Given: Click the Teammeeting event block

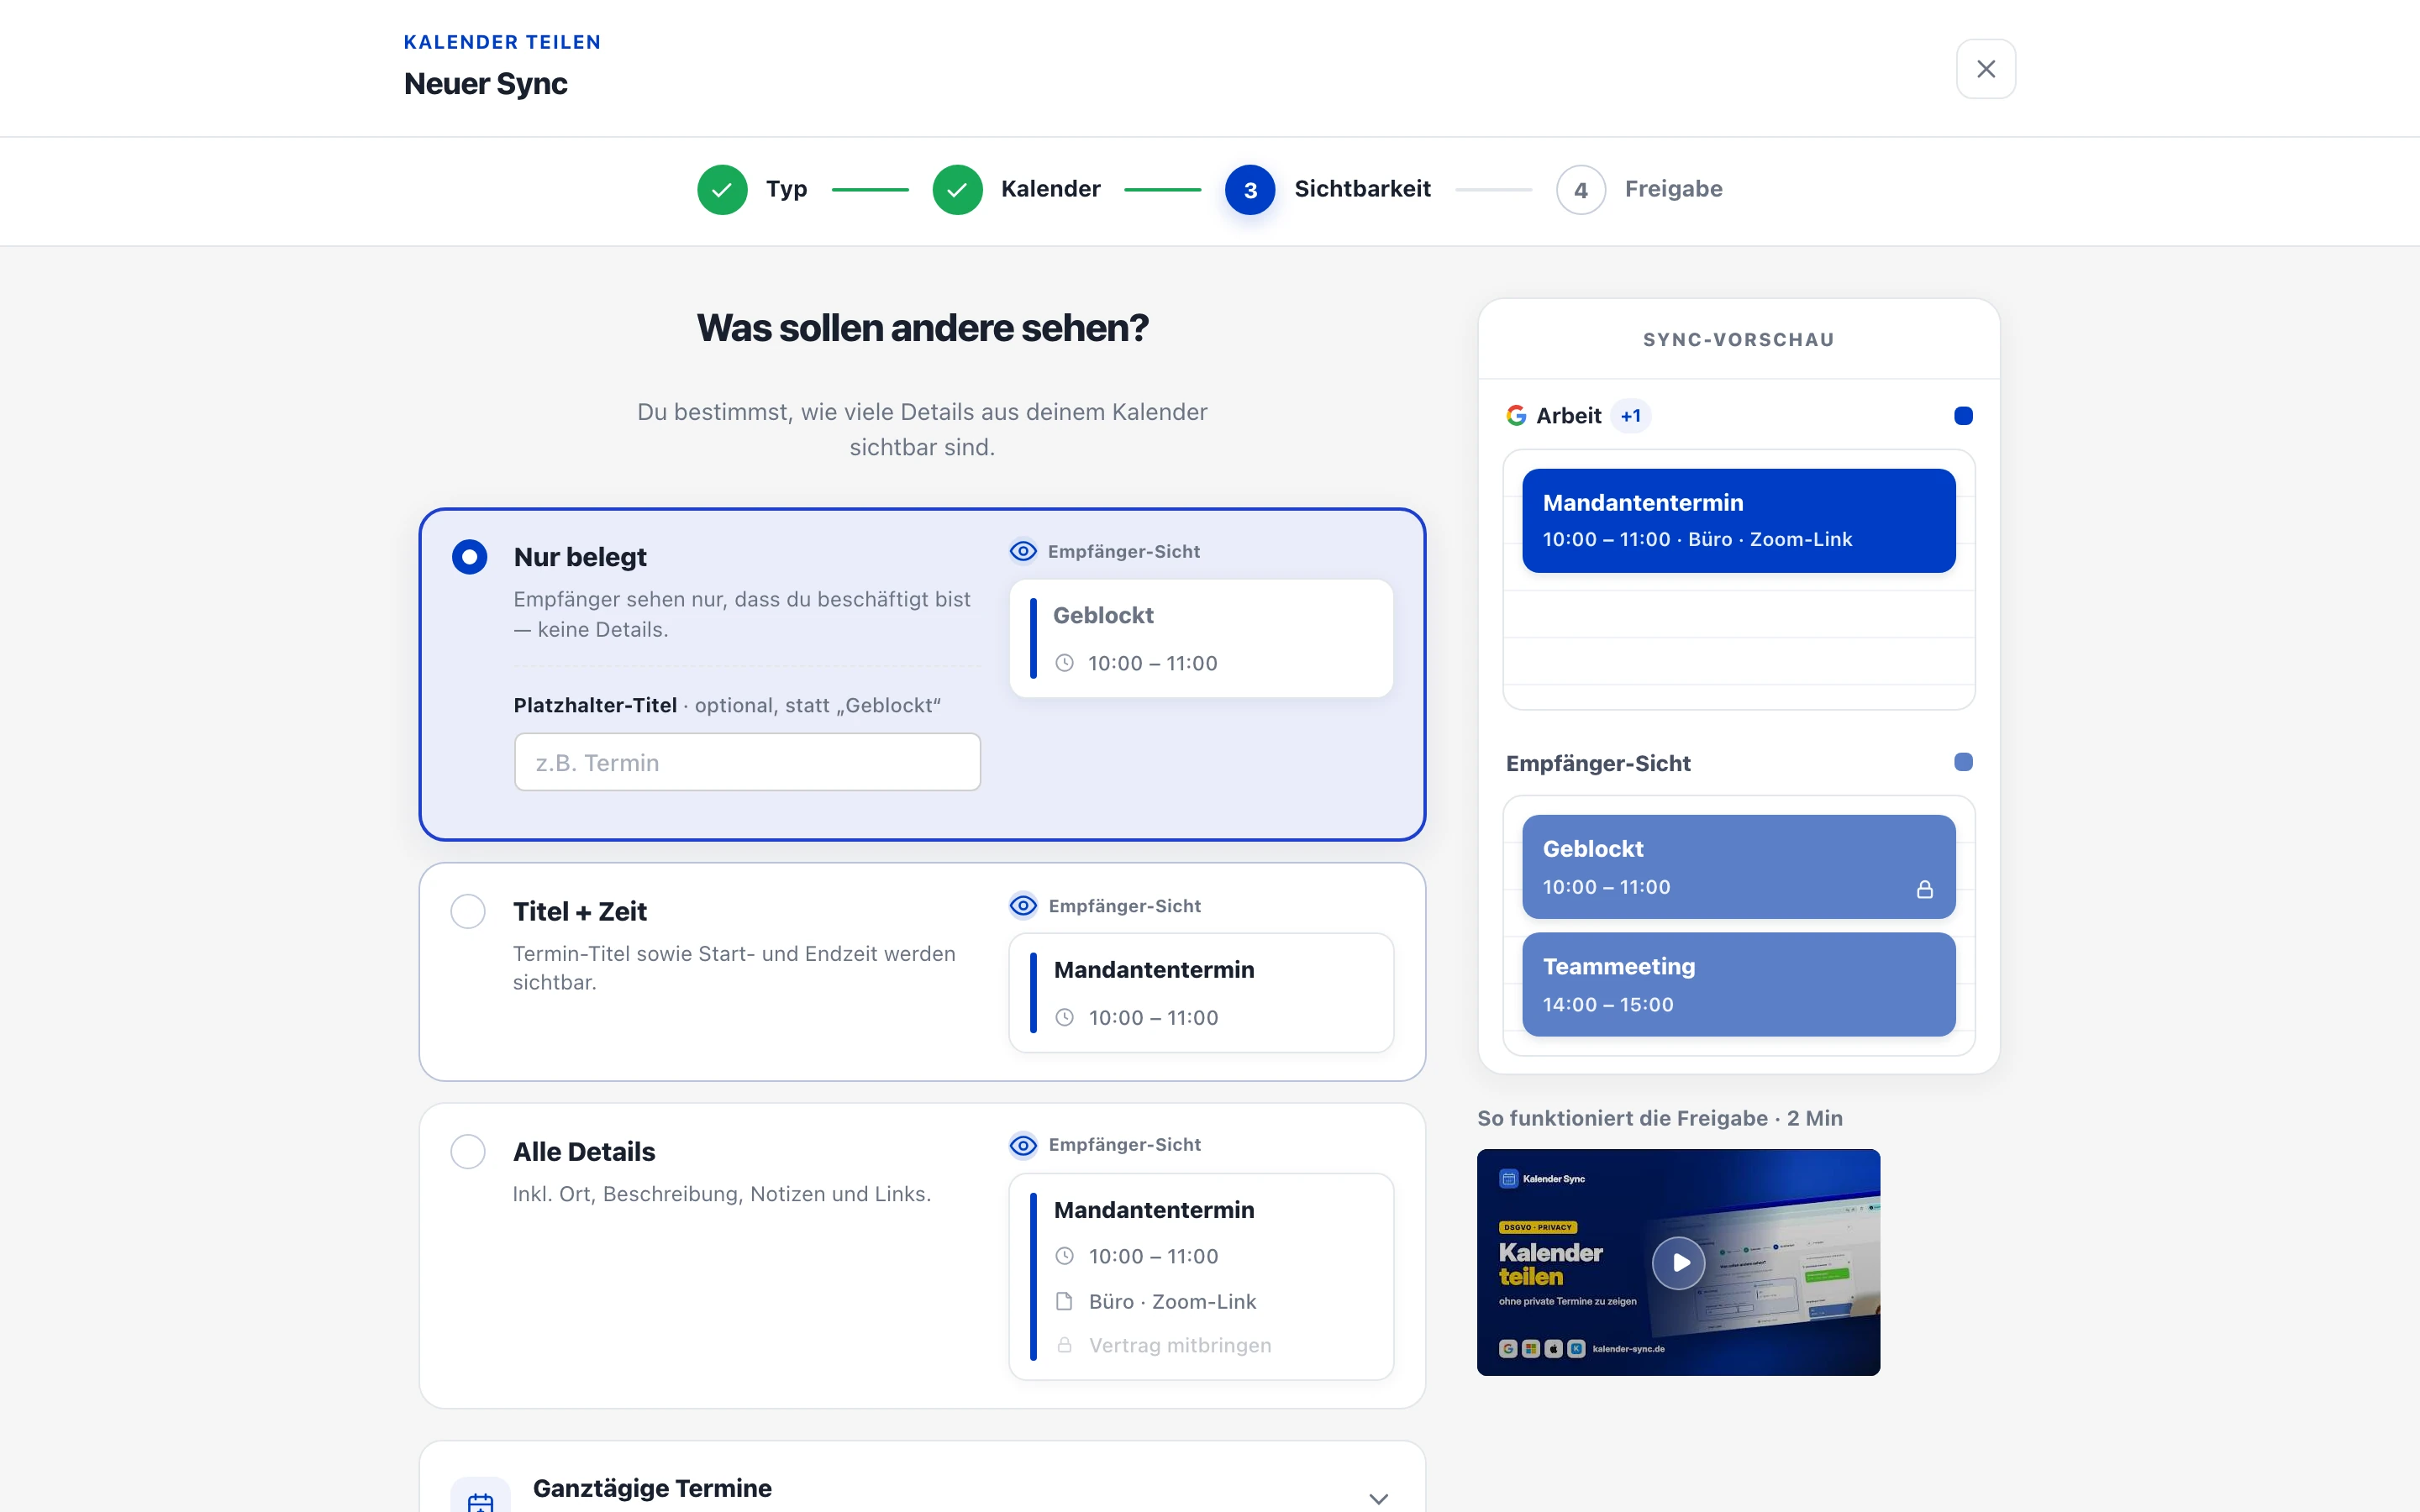Looking at the screenshot, I should (1738, 984).
